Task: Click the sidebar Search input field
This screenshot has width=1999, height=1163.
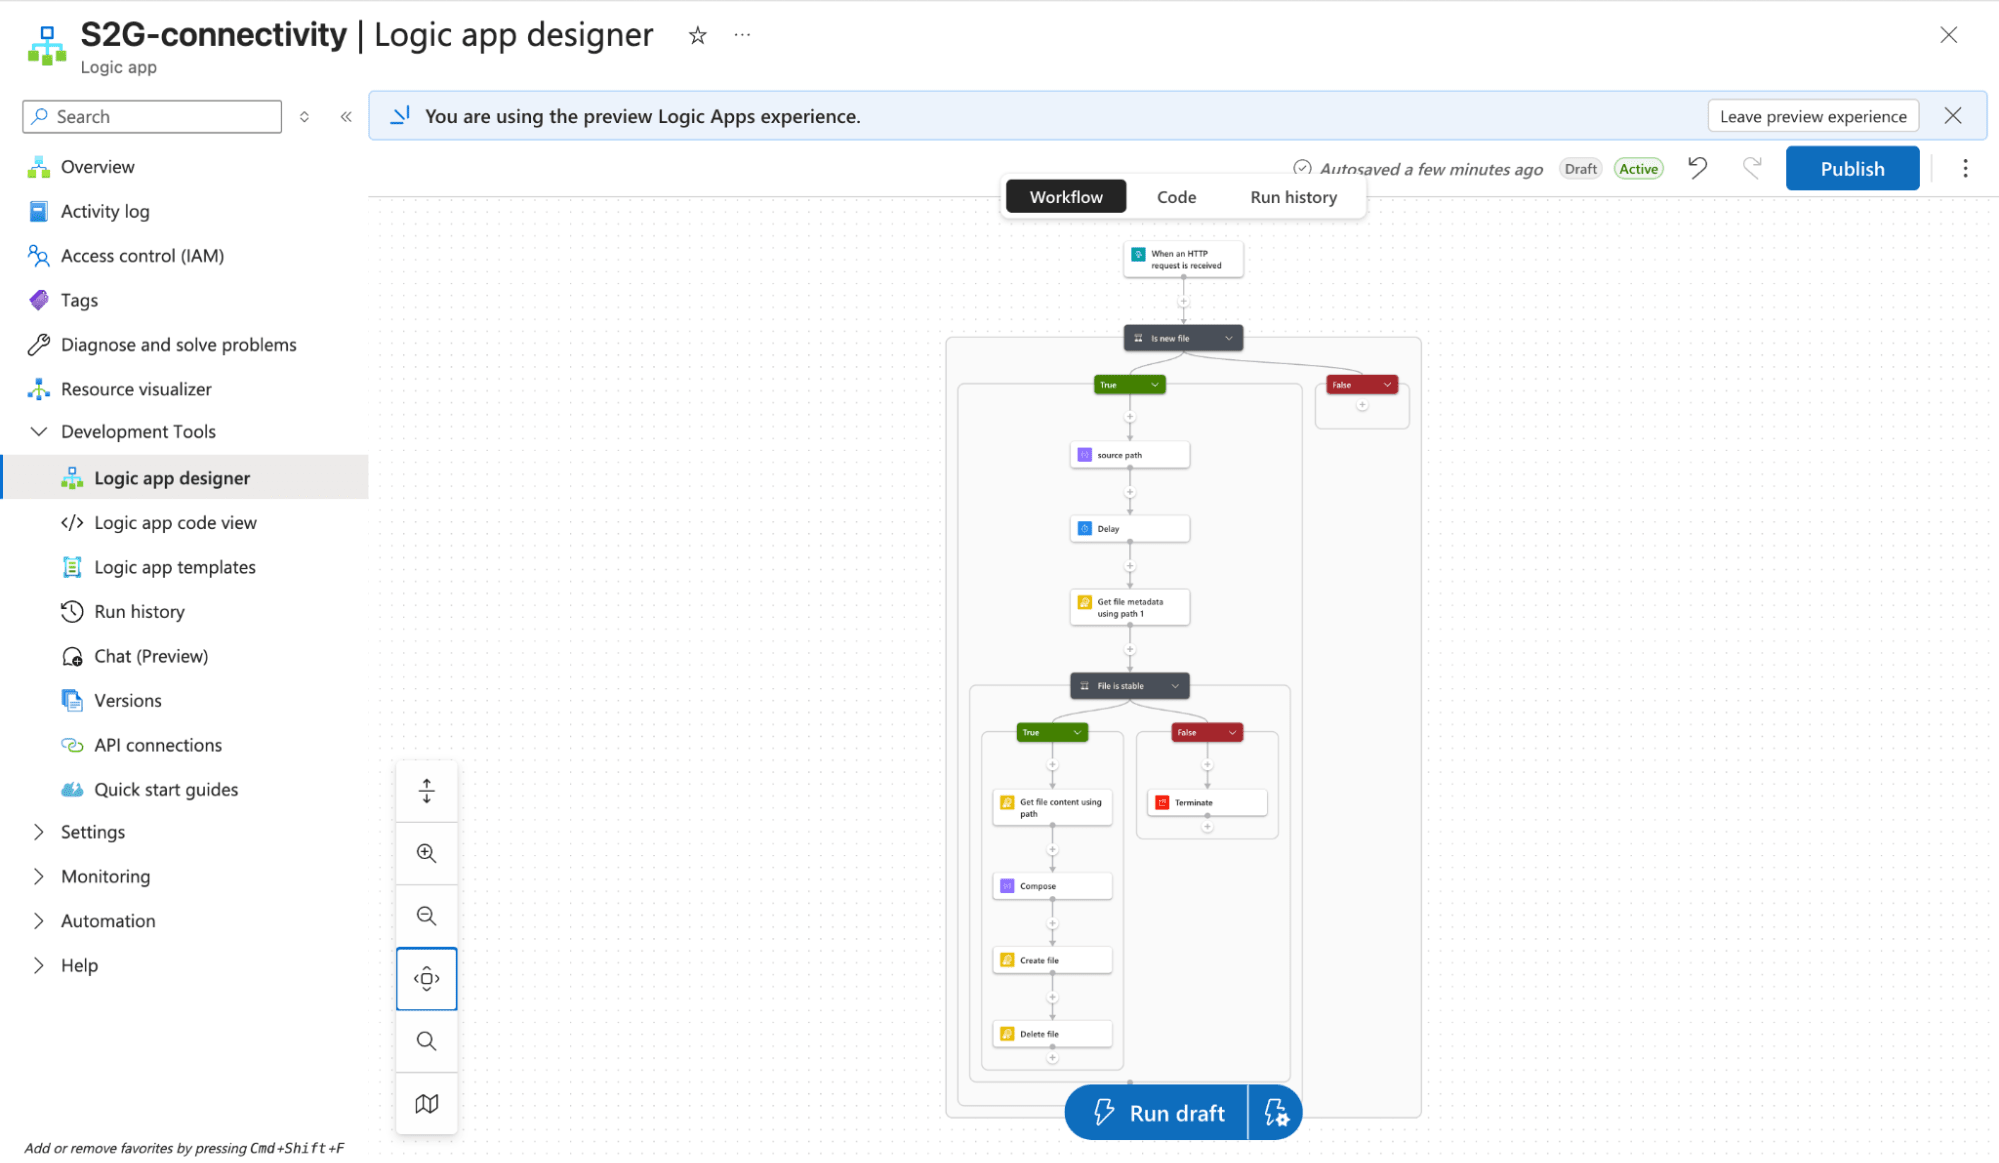Action: (152, 117)
